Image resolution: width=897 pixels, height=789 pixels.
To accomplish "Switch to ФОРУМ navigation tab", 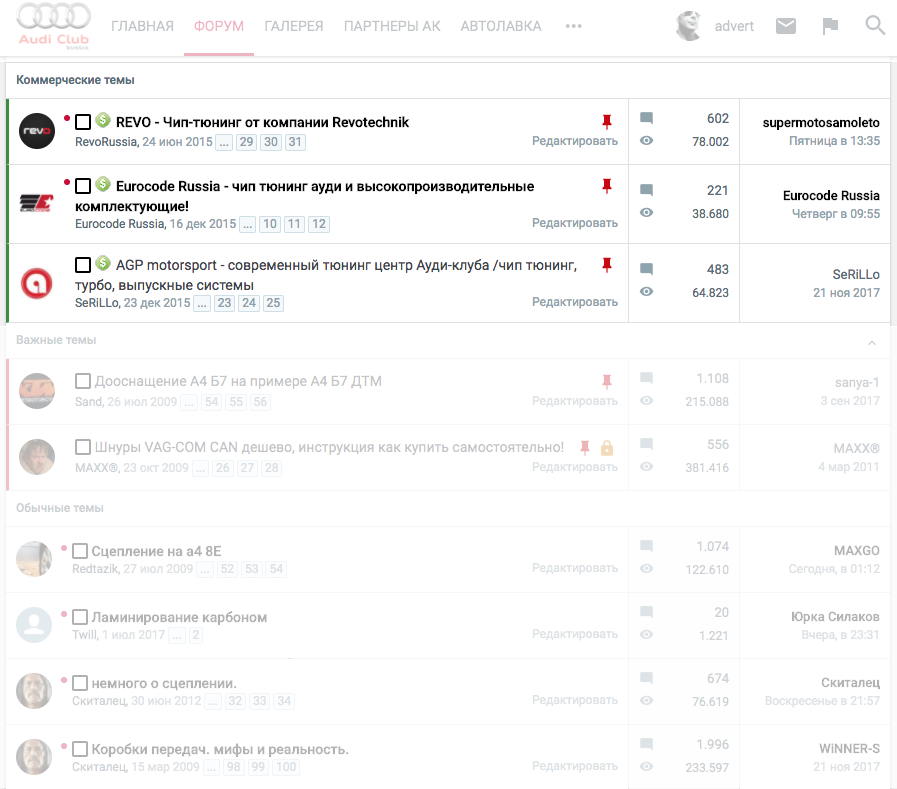I will tap(219, 26).
